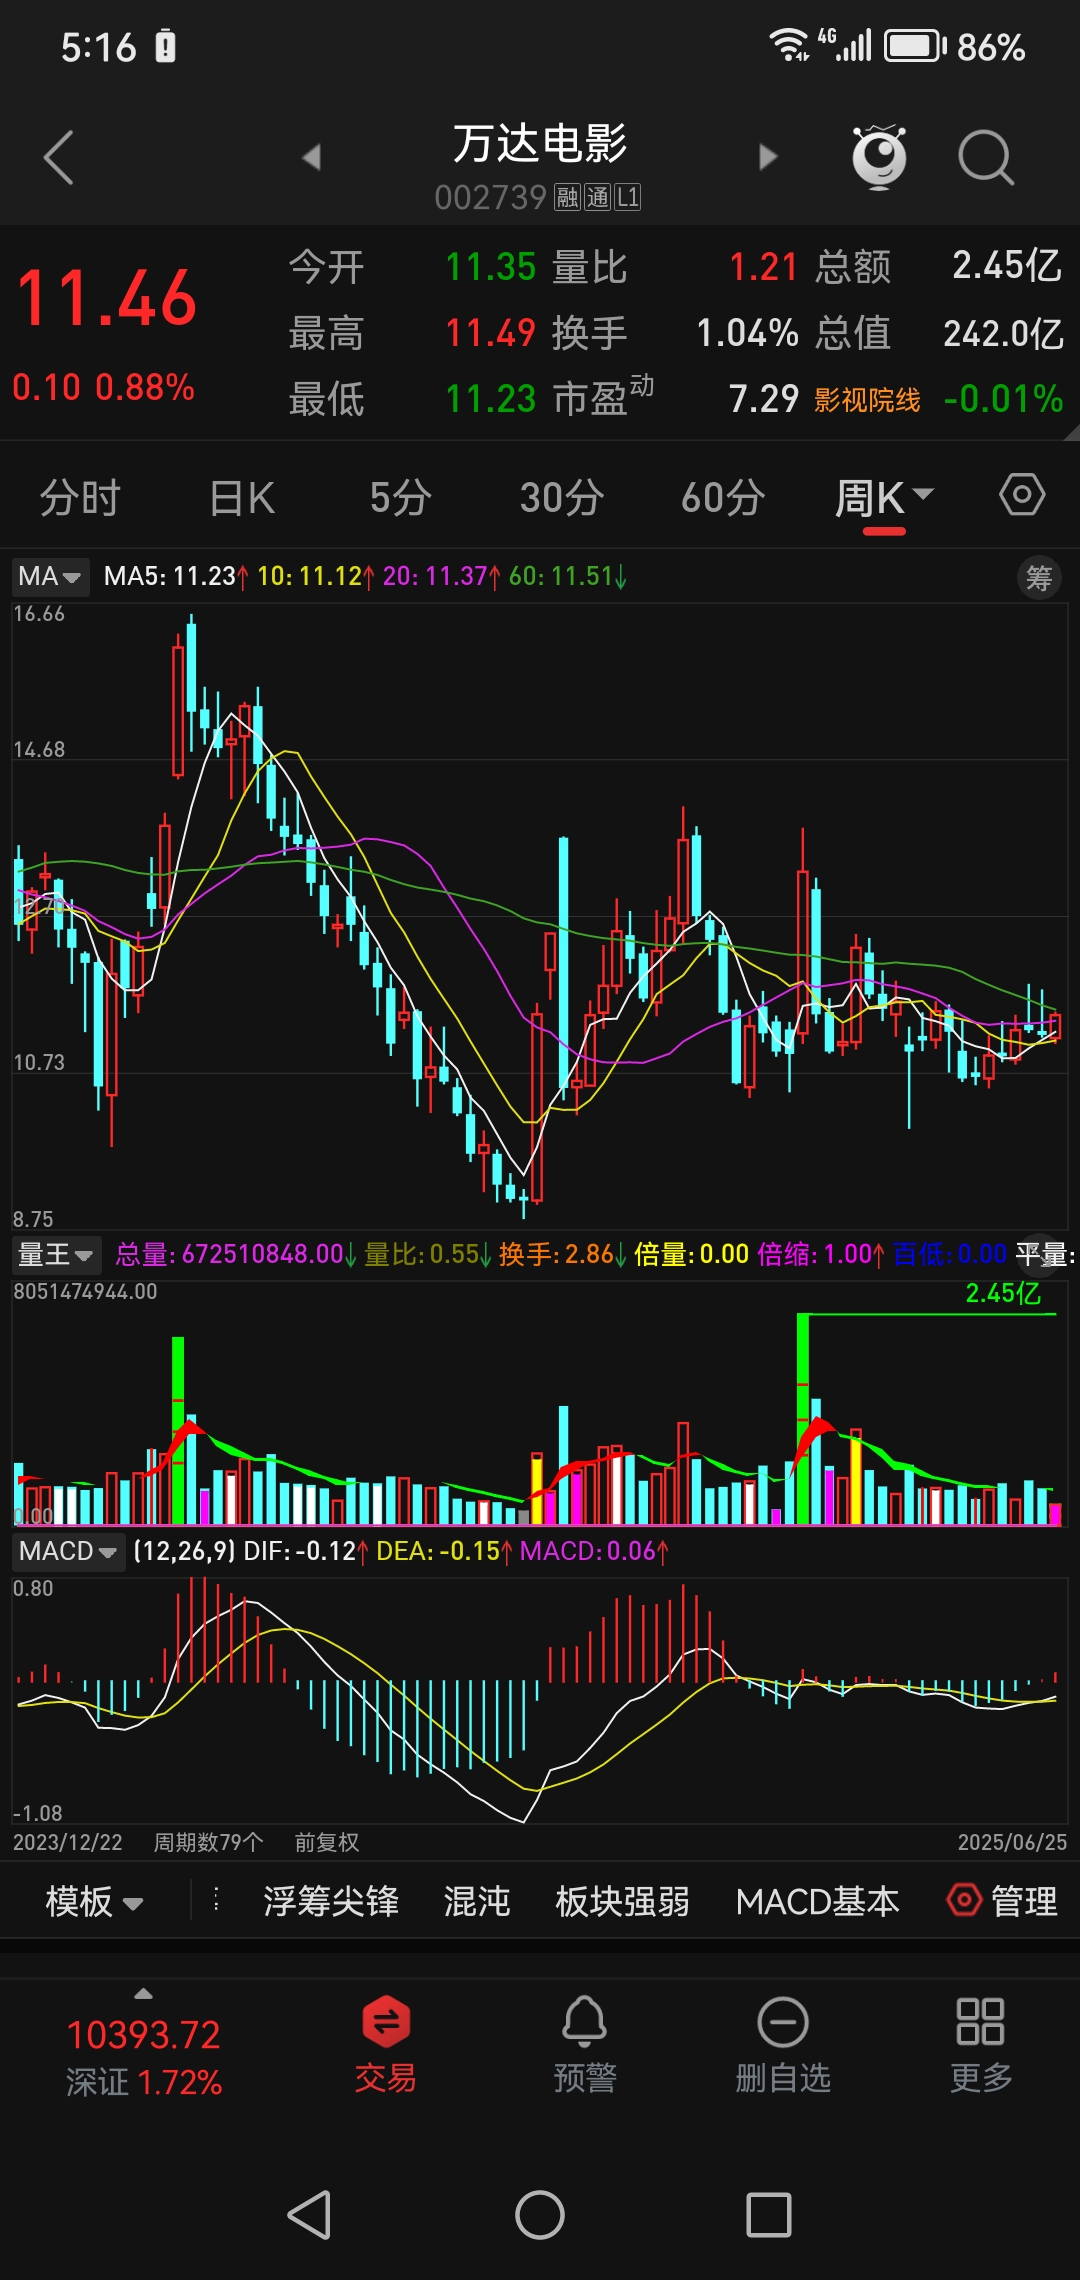The image size is (1080, 2280).
Task: Expand the MACD indicator dropdown
Action: [x=68, y=1551]
